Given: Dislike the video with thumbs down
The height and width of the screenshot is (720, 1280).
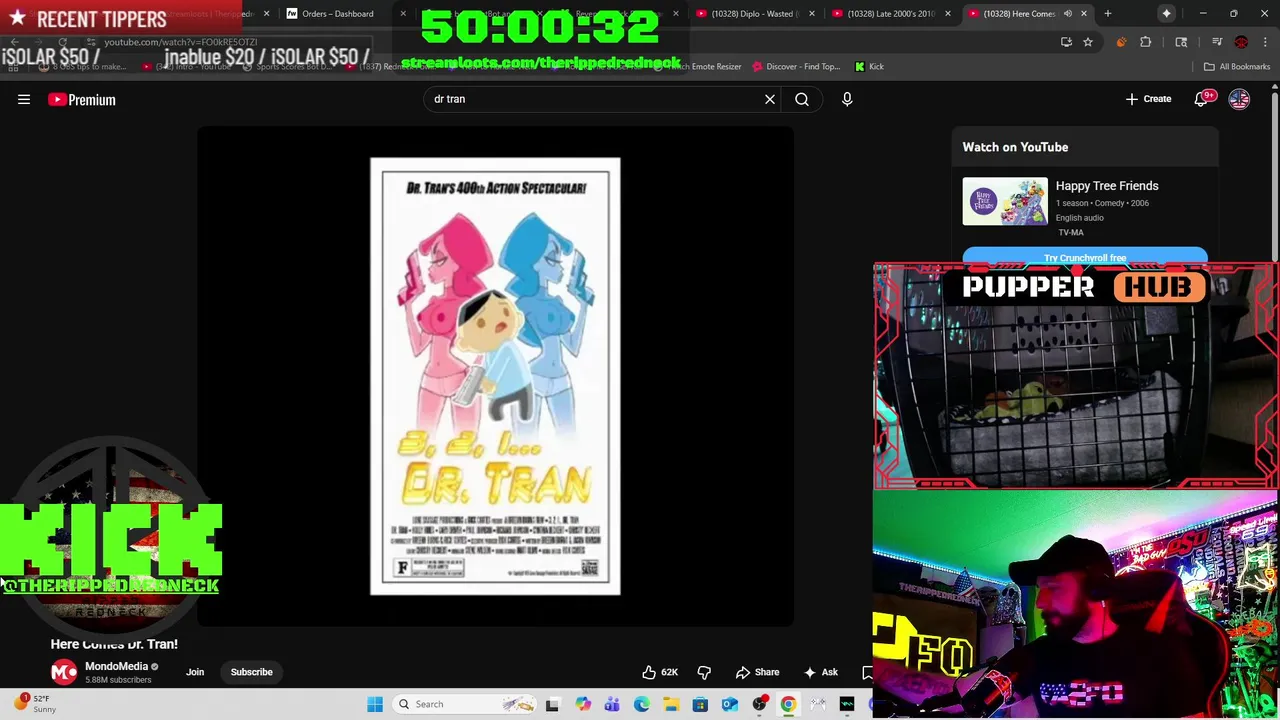Looking at the screenshot, I should pos(704,672).
